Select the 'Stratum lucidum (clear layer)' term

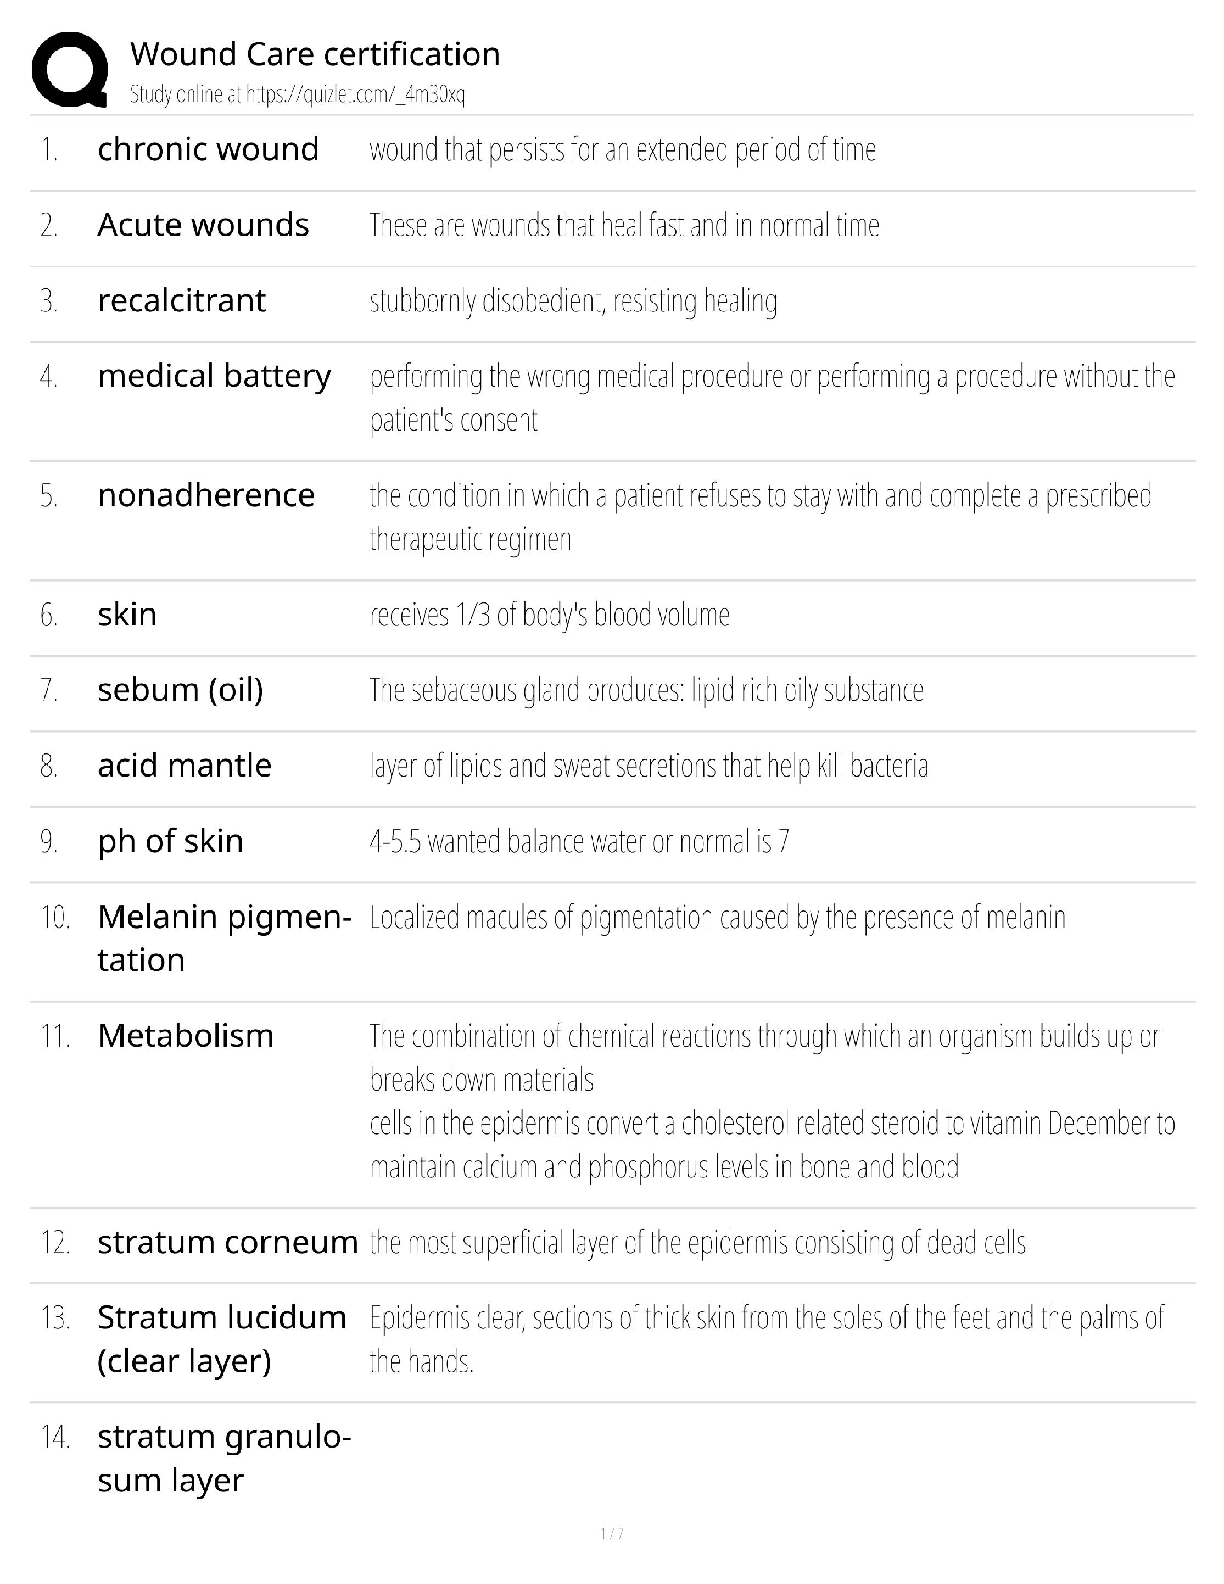[221, 1339]
